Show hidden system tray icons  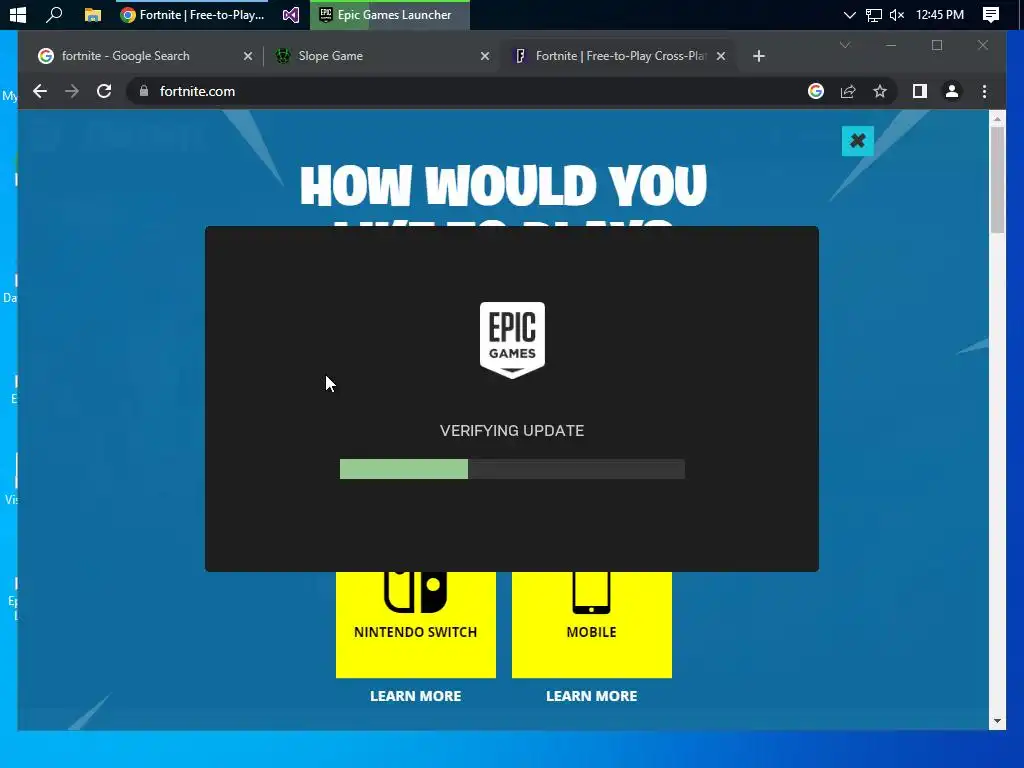pos(849,14)
